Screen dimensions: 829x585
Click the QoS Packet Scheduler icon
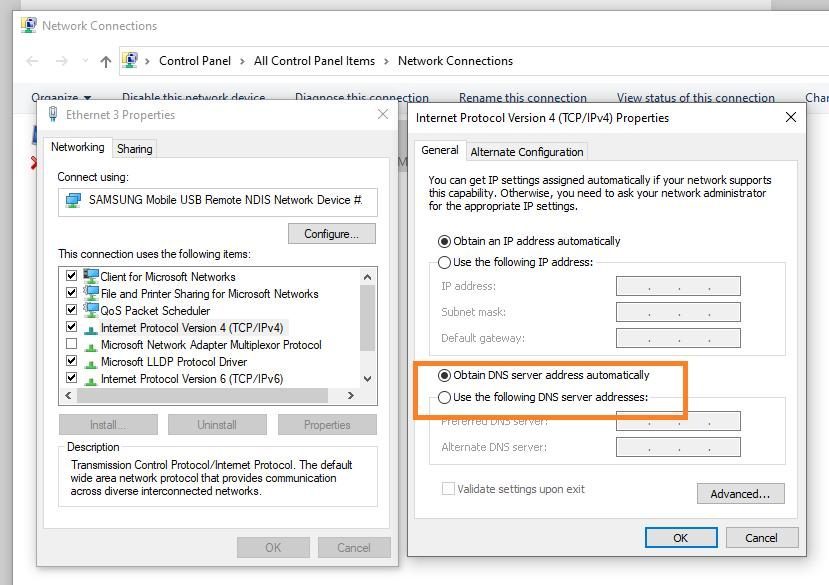91,309
